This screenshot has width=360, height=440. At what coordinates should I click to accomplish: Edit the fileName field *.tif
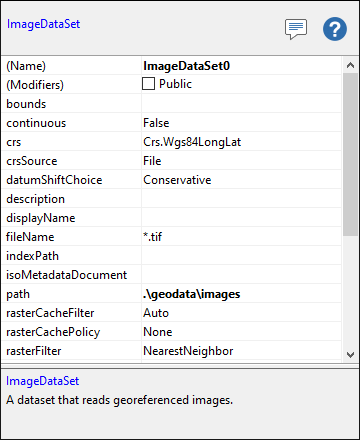pyautogui.click(x=241, y=237)
